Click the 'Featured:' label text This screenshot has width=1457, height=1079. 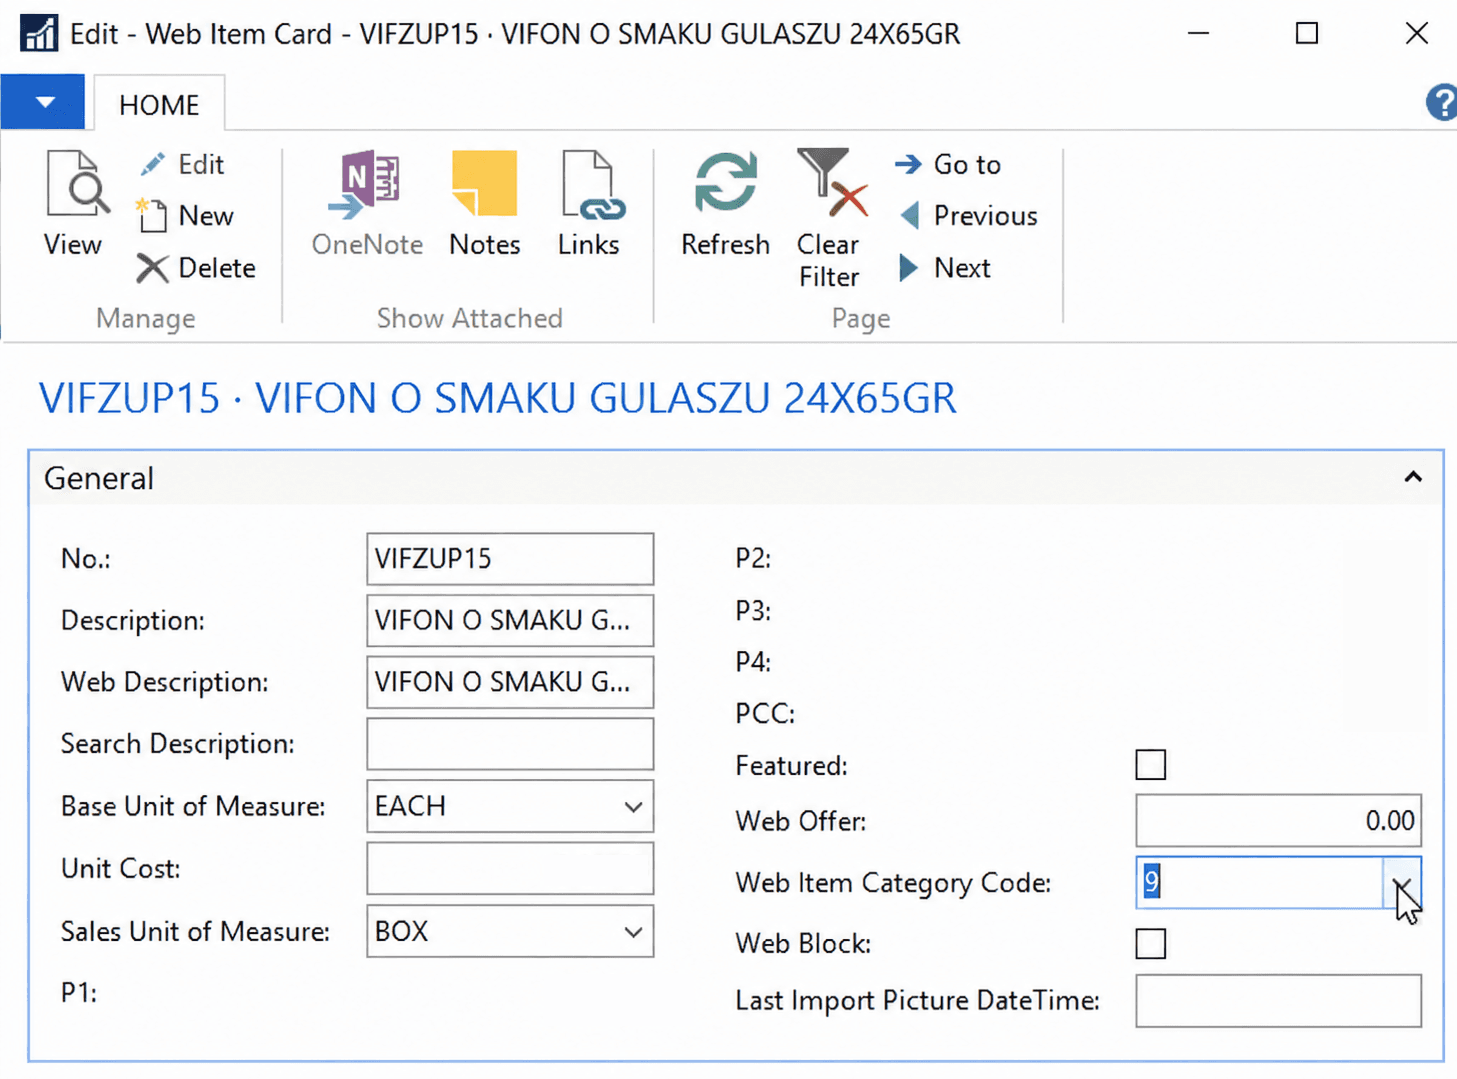point(791,766)
